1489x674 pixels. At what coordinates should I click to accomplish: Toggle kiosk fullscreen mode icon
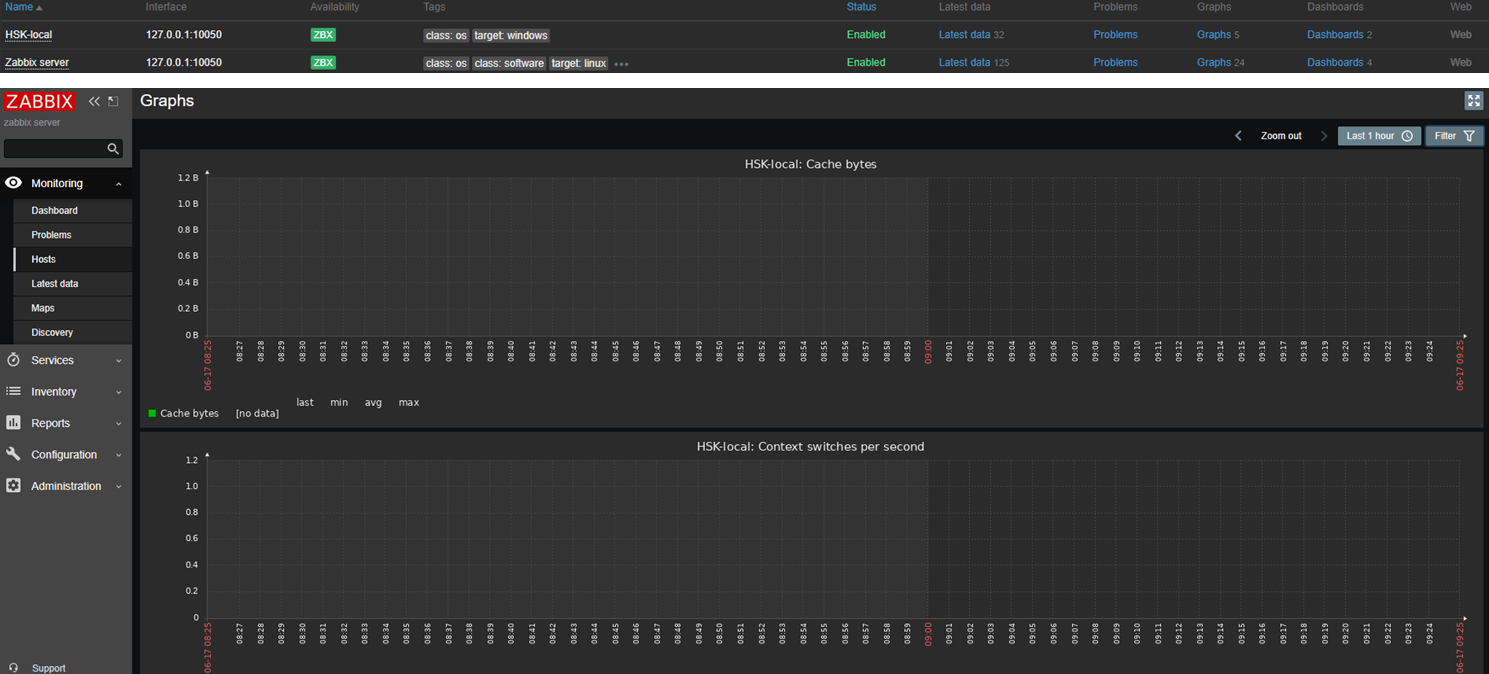pyautogui.click(x=1473, y=101)
